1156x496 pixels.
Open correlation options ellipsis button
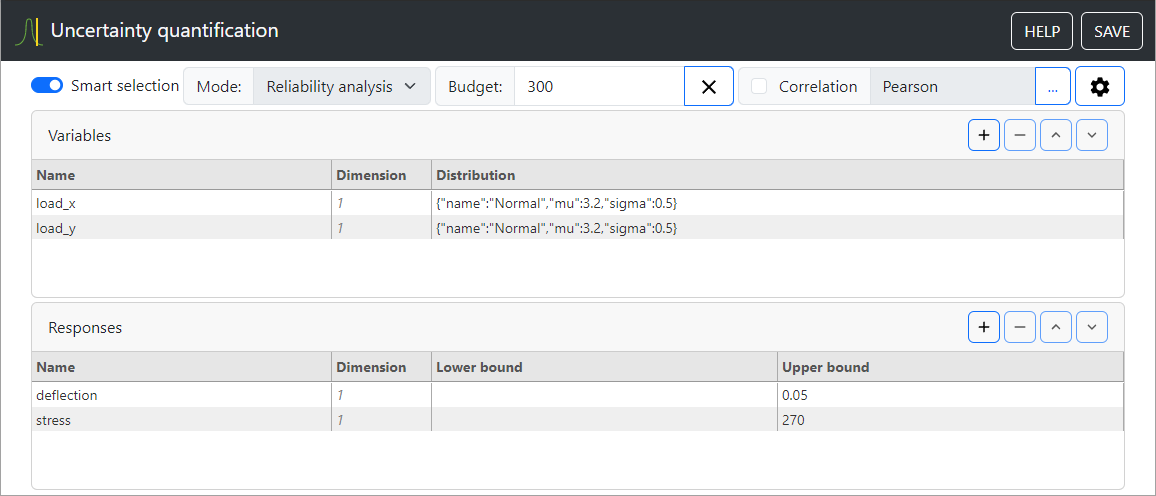click(x=1052, y=87)
